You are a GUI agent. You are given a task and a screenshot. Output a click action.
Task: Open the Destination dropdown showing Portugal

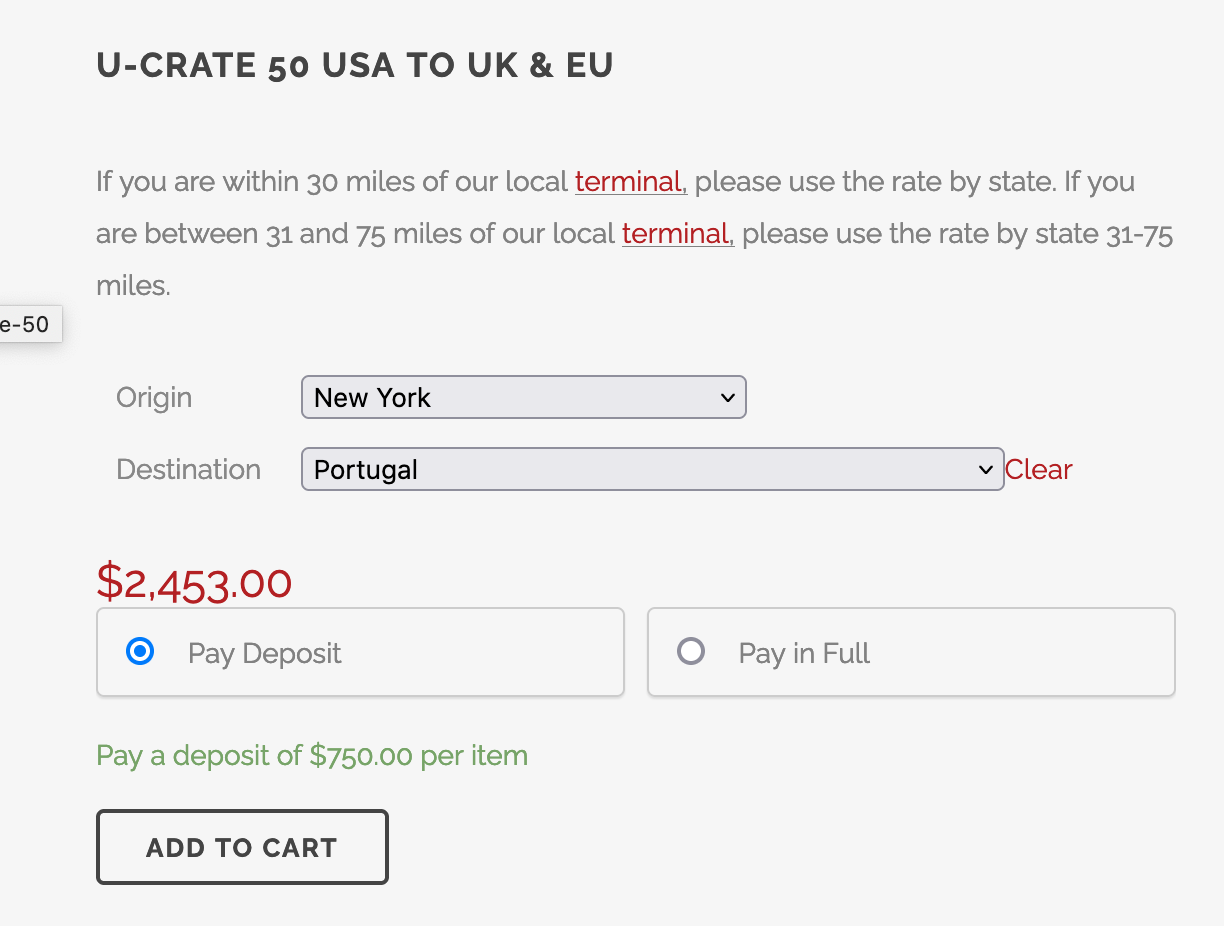(x=640, y=470)
